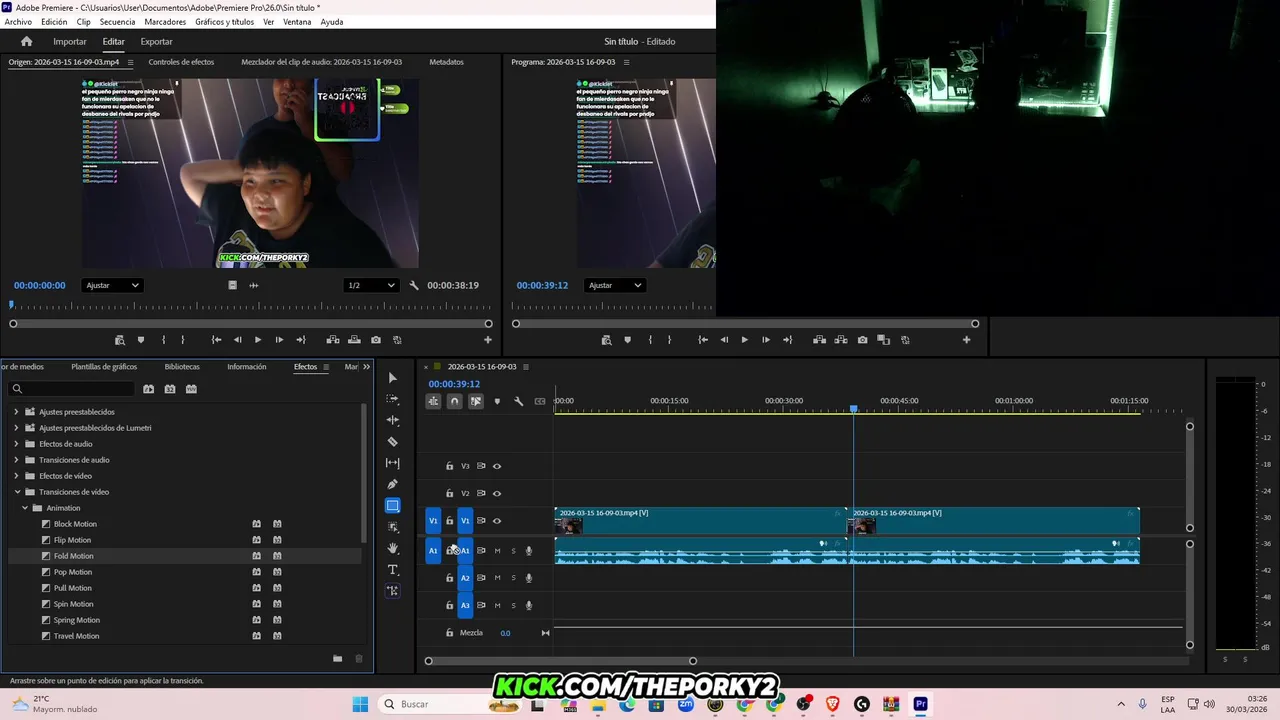
Task: Switch to Importar workspace
Action: 70,42
